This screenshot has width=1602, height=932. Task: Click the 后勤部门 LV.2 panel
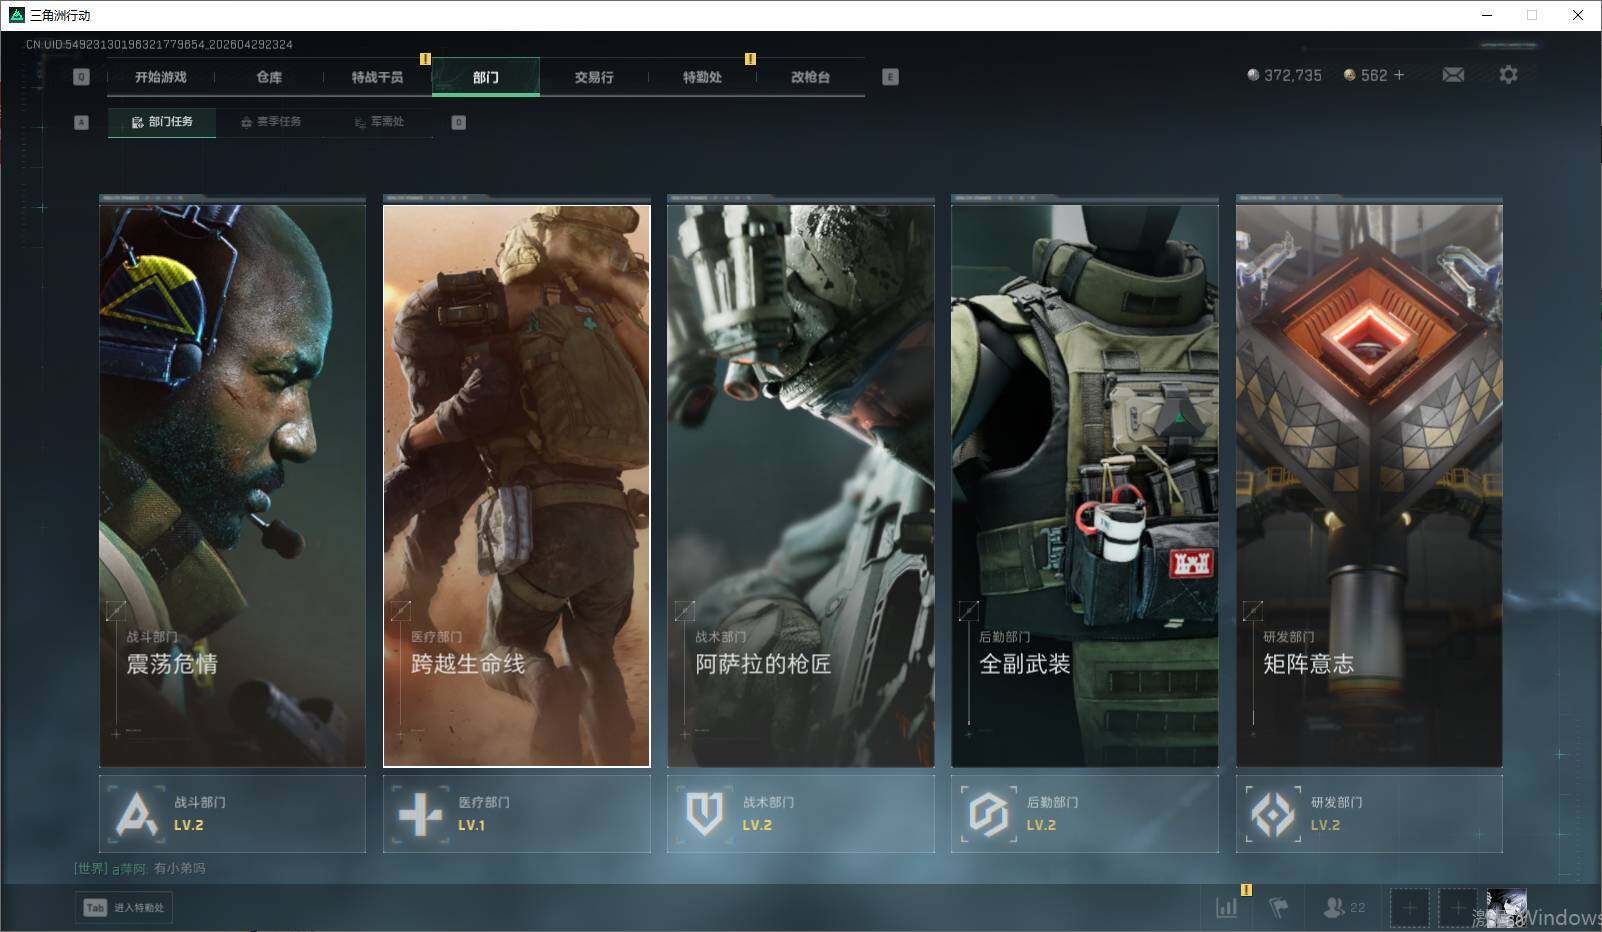1085,814
